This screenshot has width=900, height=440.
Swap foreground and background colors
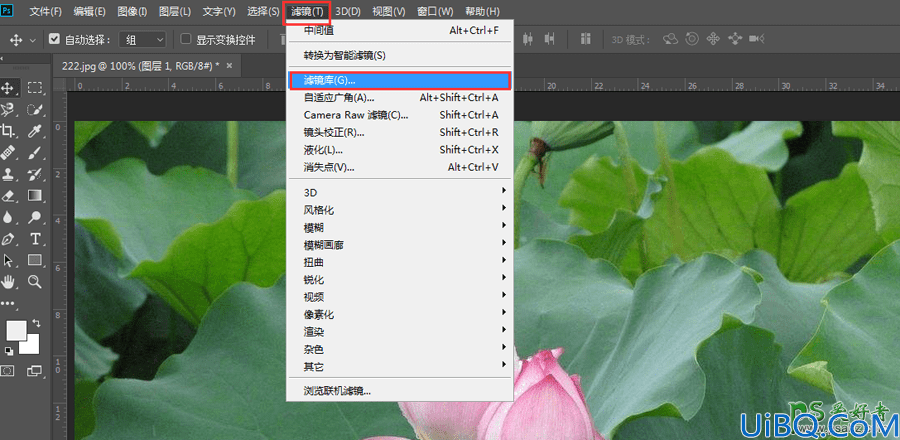[37, 324]
